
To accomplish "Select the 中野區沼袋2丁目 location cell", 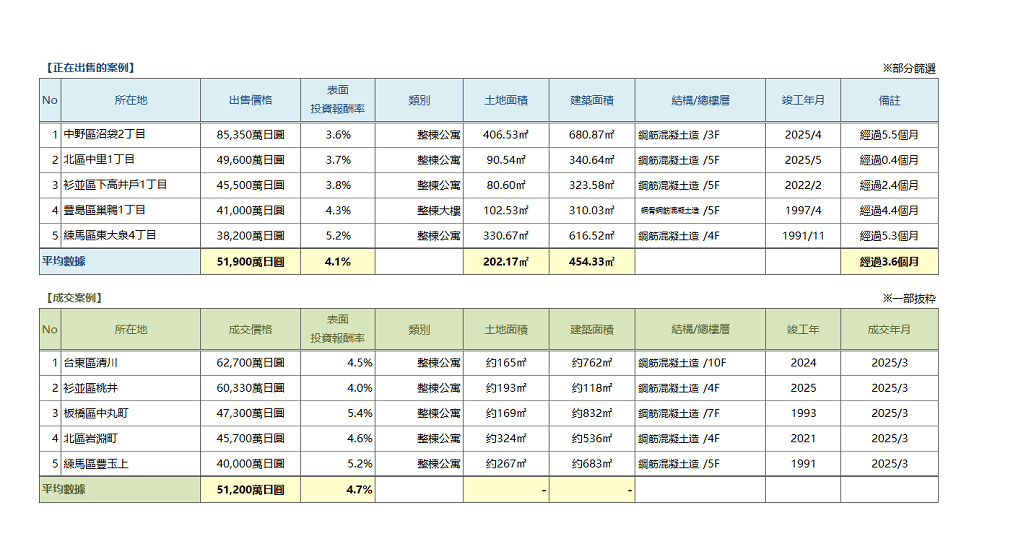I will [x=130, y=134].
